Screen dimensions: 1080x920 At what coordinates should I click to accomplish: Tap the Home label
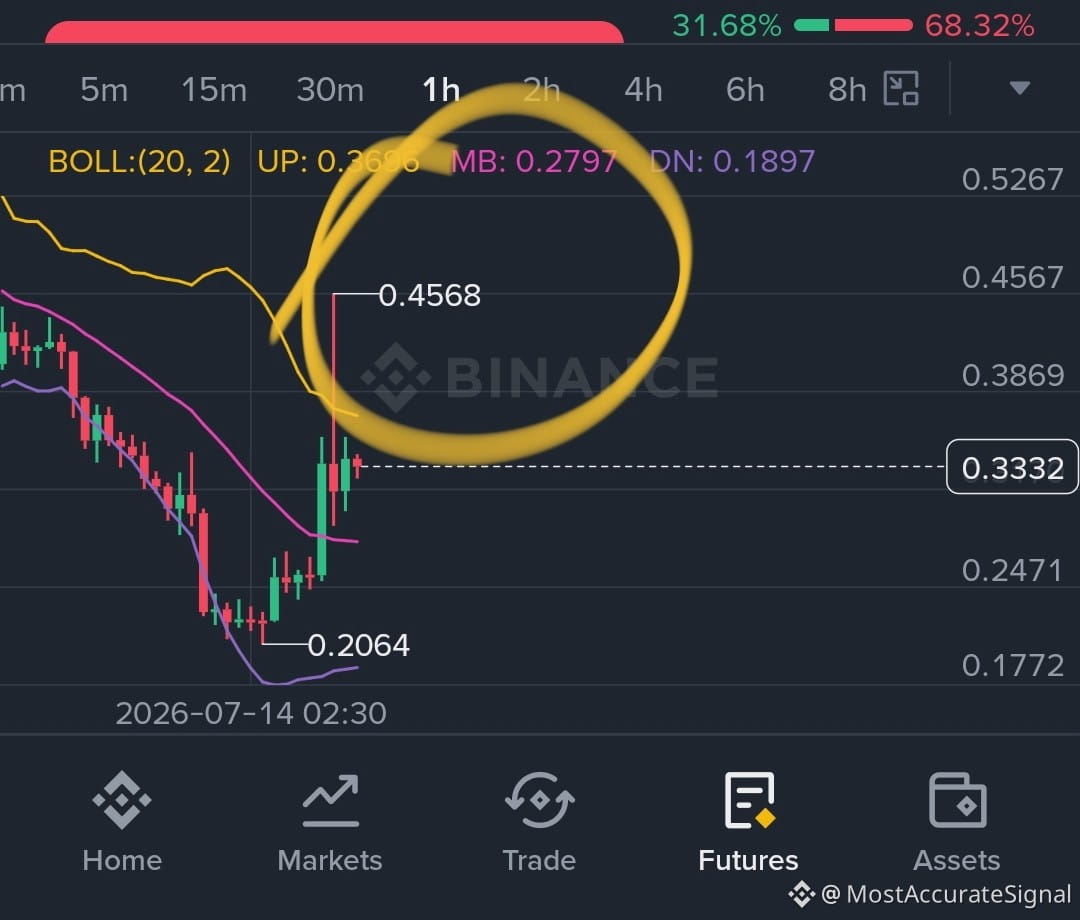(x=122, y=861)
